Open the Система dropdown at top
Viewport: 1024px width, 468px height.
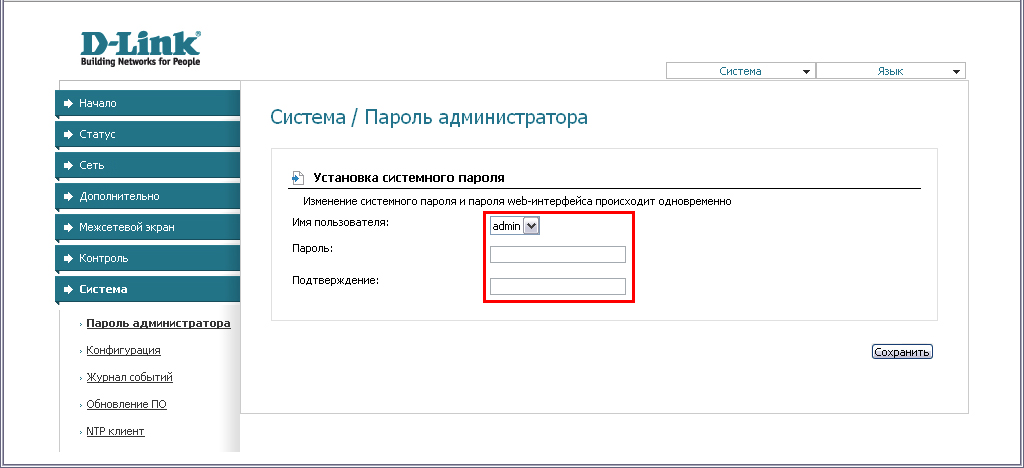[x=741, y=71]
